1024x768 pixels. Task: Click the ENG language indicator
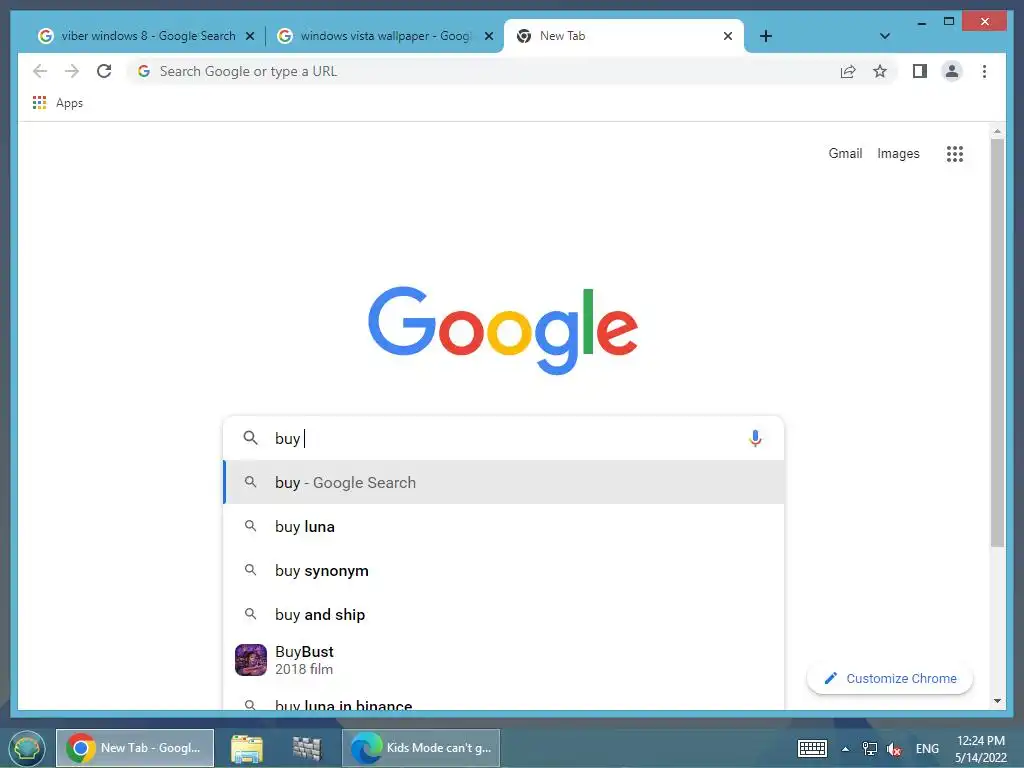click(927, 748)
